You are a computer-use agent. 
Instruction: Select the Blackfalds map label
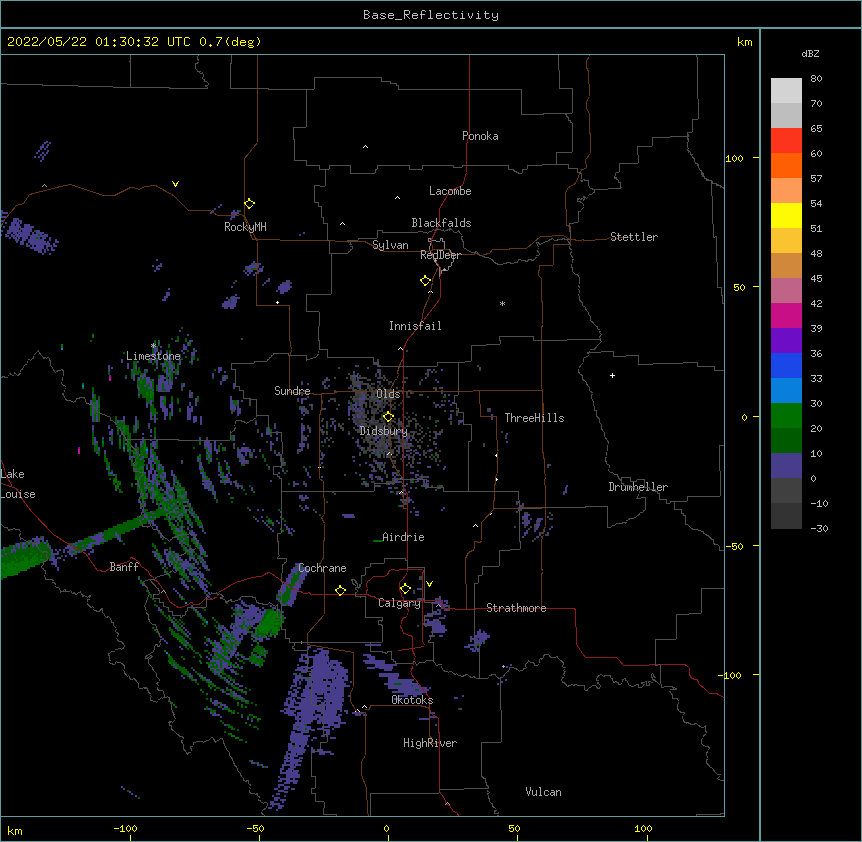point(441,223)
